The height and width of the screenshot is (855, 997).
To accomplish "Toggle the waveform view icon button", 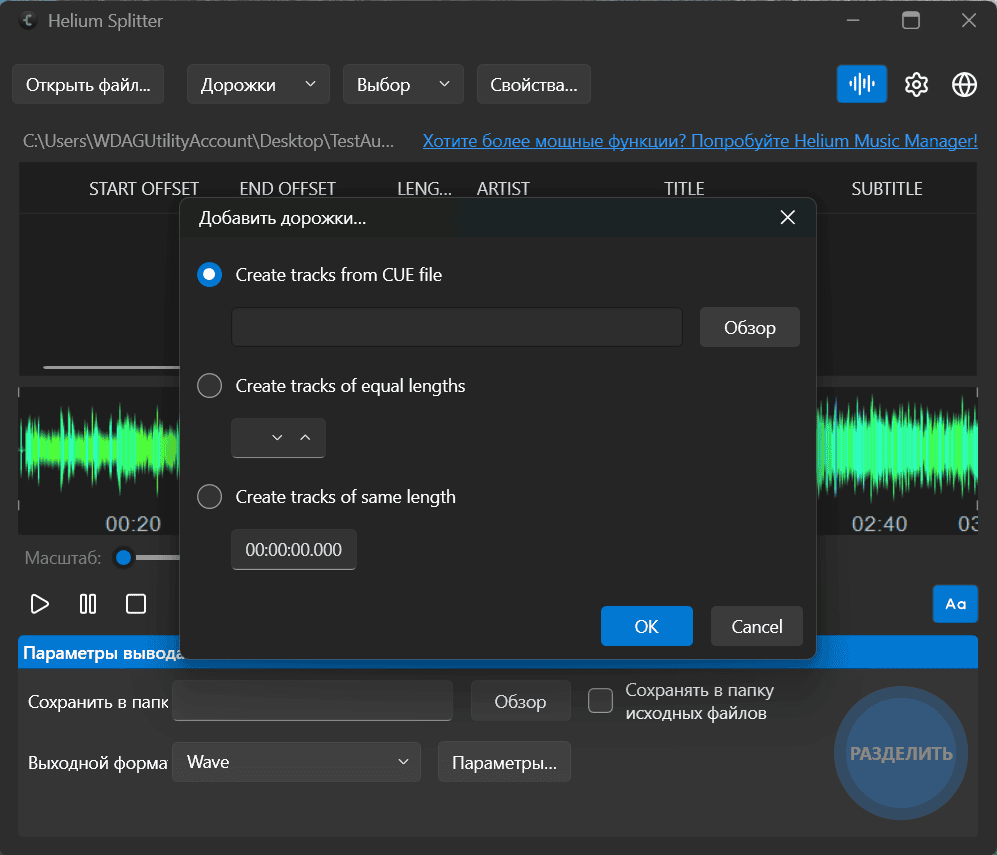I will pos(862,83).
